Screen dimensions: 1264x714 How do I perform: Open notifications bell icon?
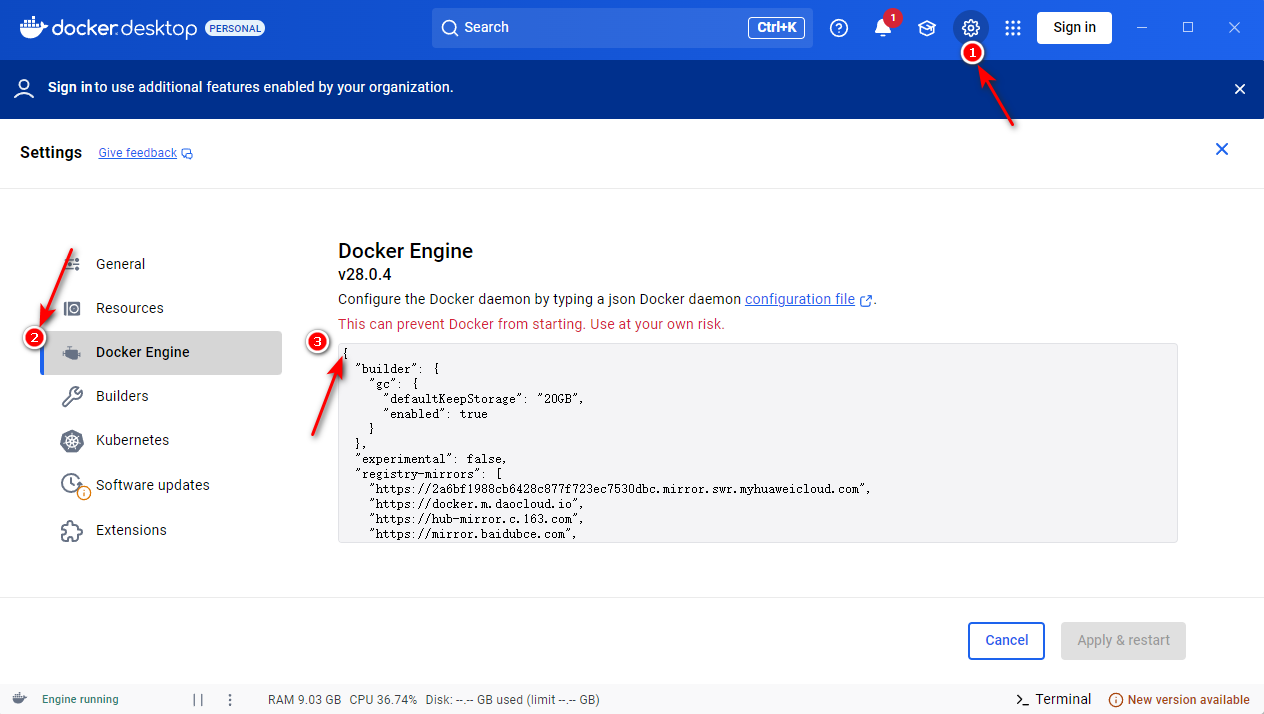point(883,28)
